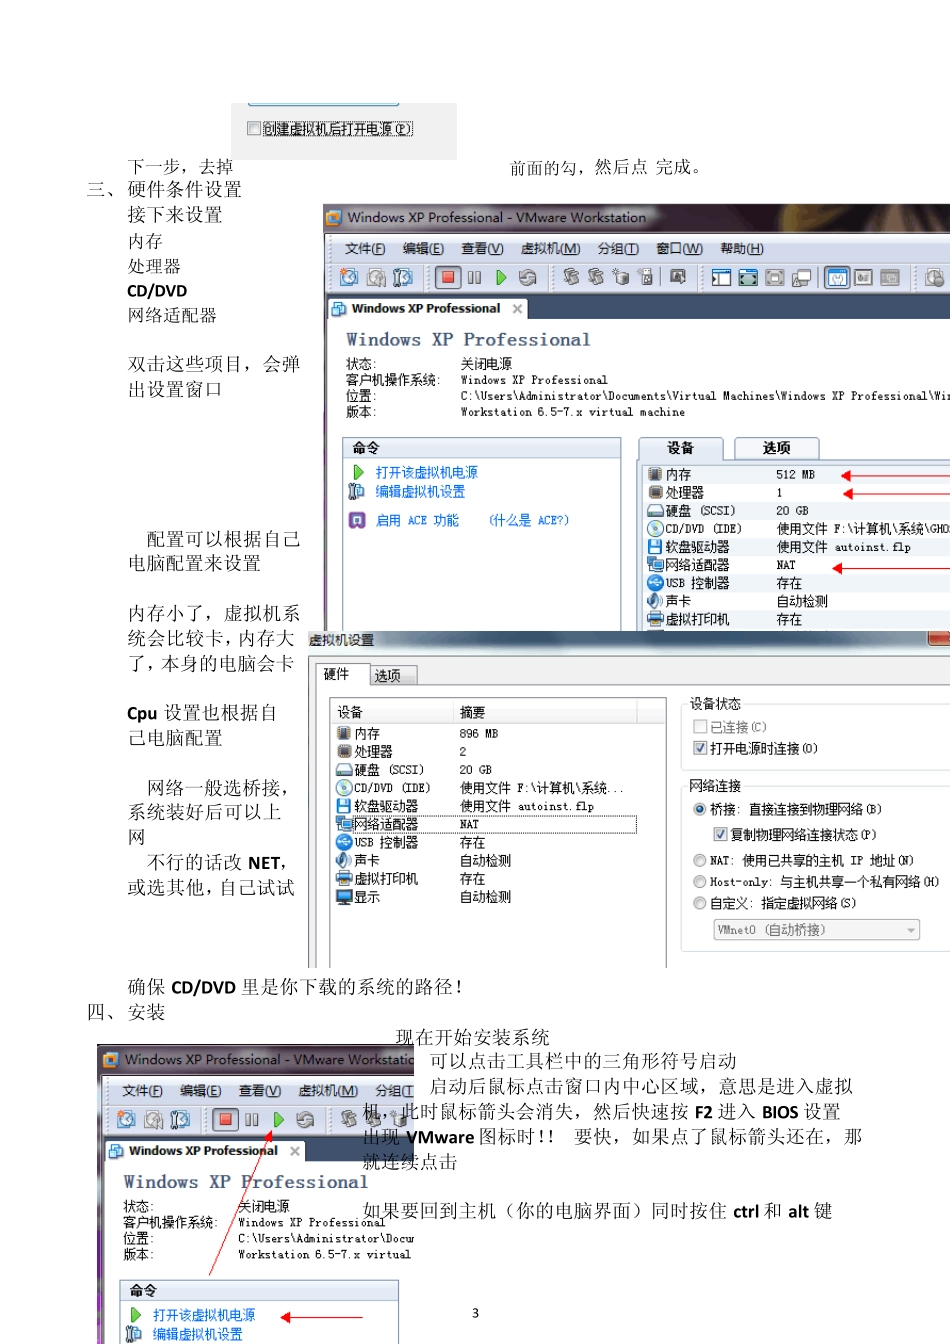Click the revert snapshot icon in upper VMware toolbar
The height and width of the screenshot is (1344, 950).
376,277
